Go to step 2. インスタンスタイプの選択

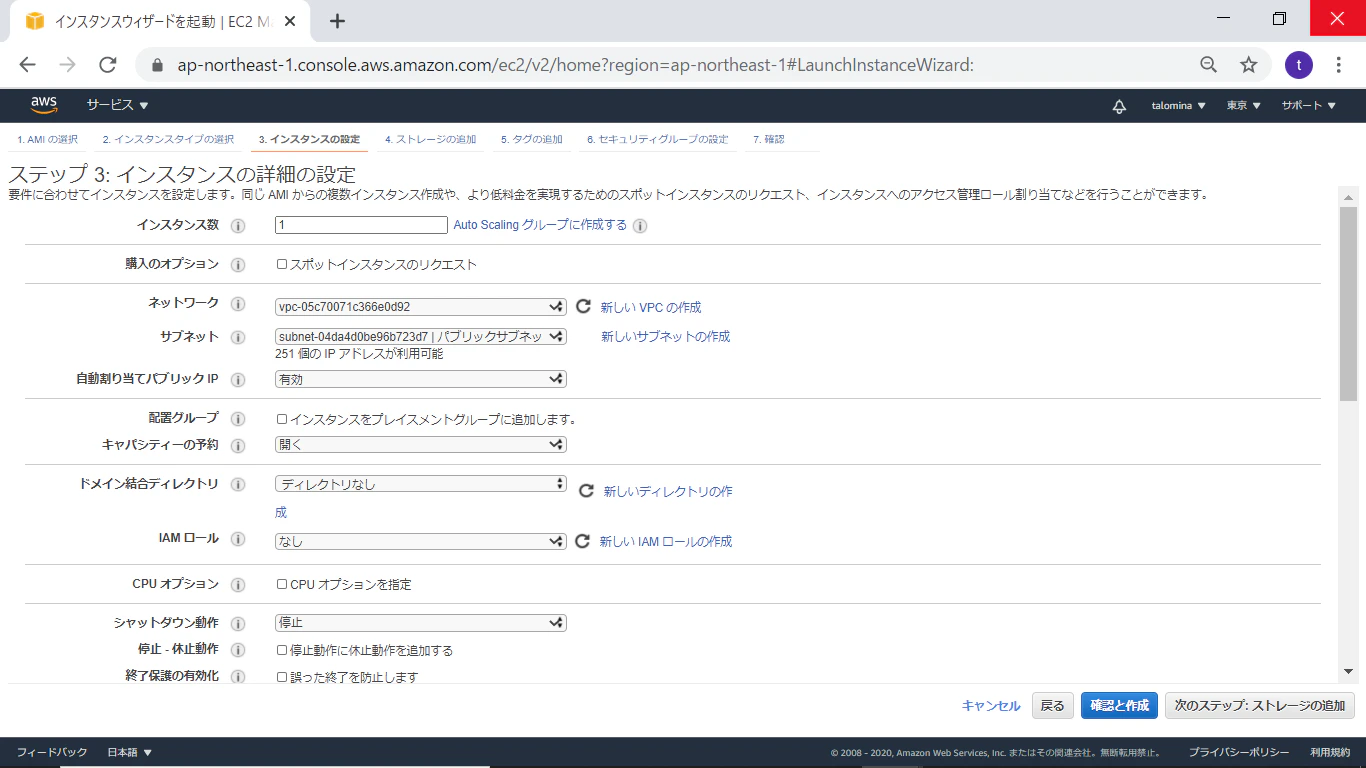tap(168, 139)
